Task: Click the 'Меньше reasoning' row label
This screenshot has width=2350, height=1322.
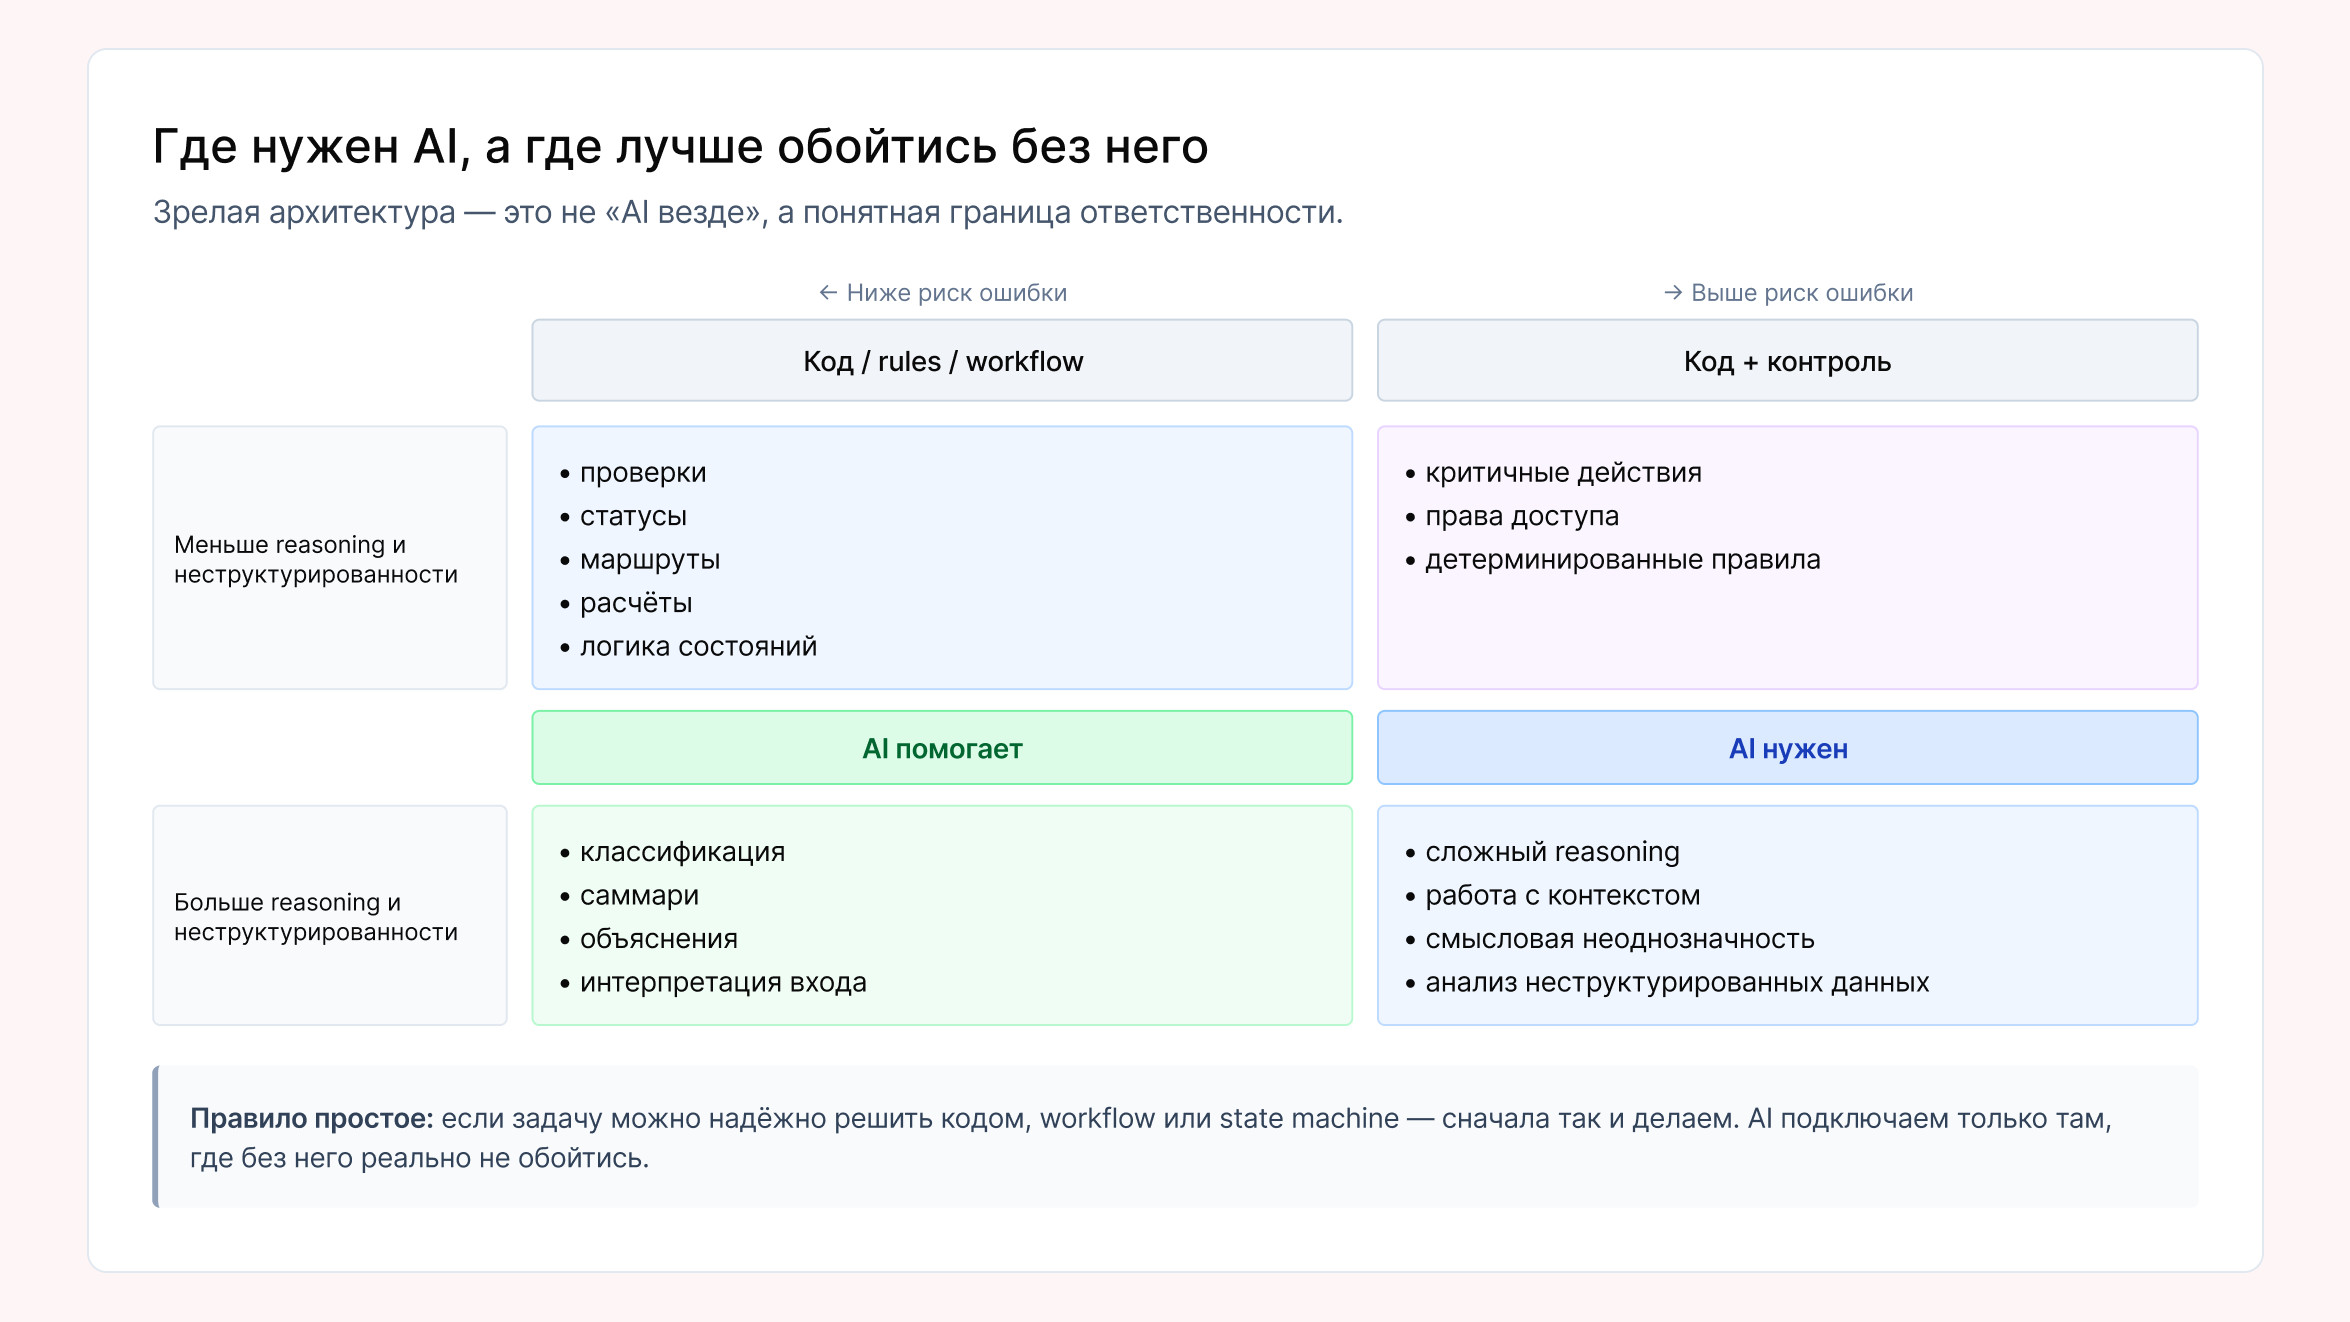Action: (315, 559)
